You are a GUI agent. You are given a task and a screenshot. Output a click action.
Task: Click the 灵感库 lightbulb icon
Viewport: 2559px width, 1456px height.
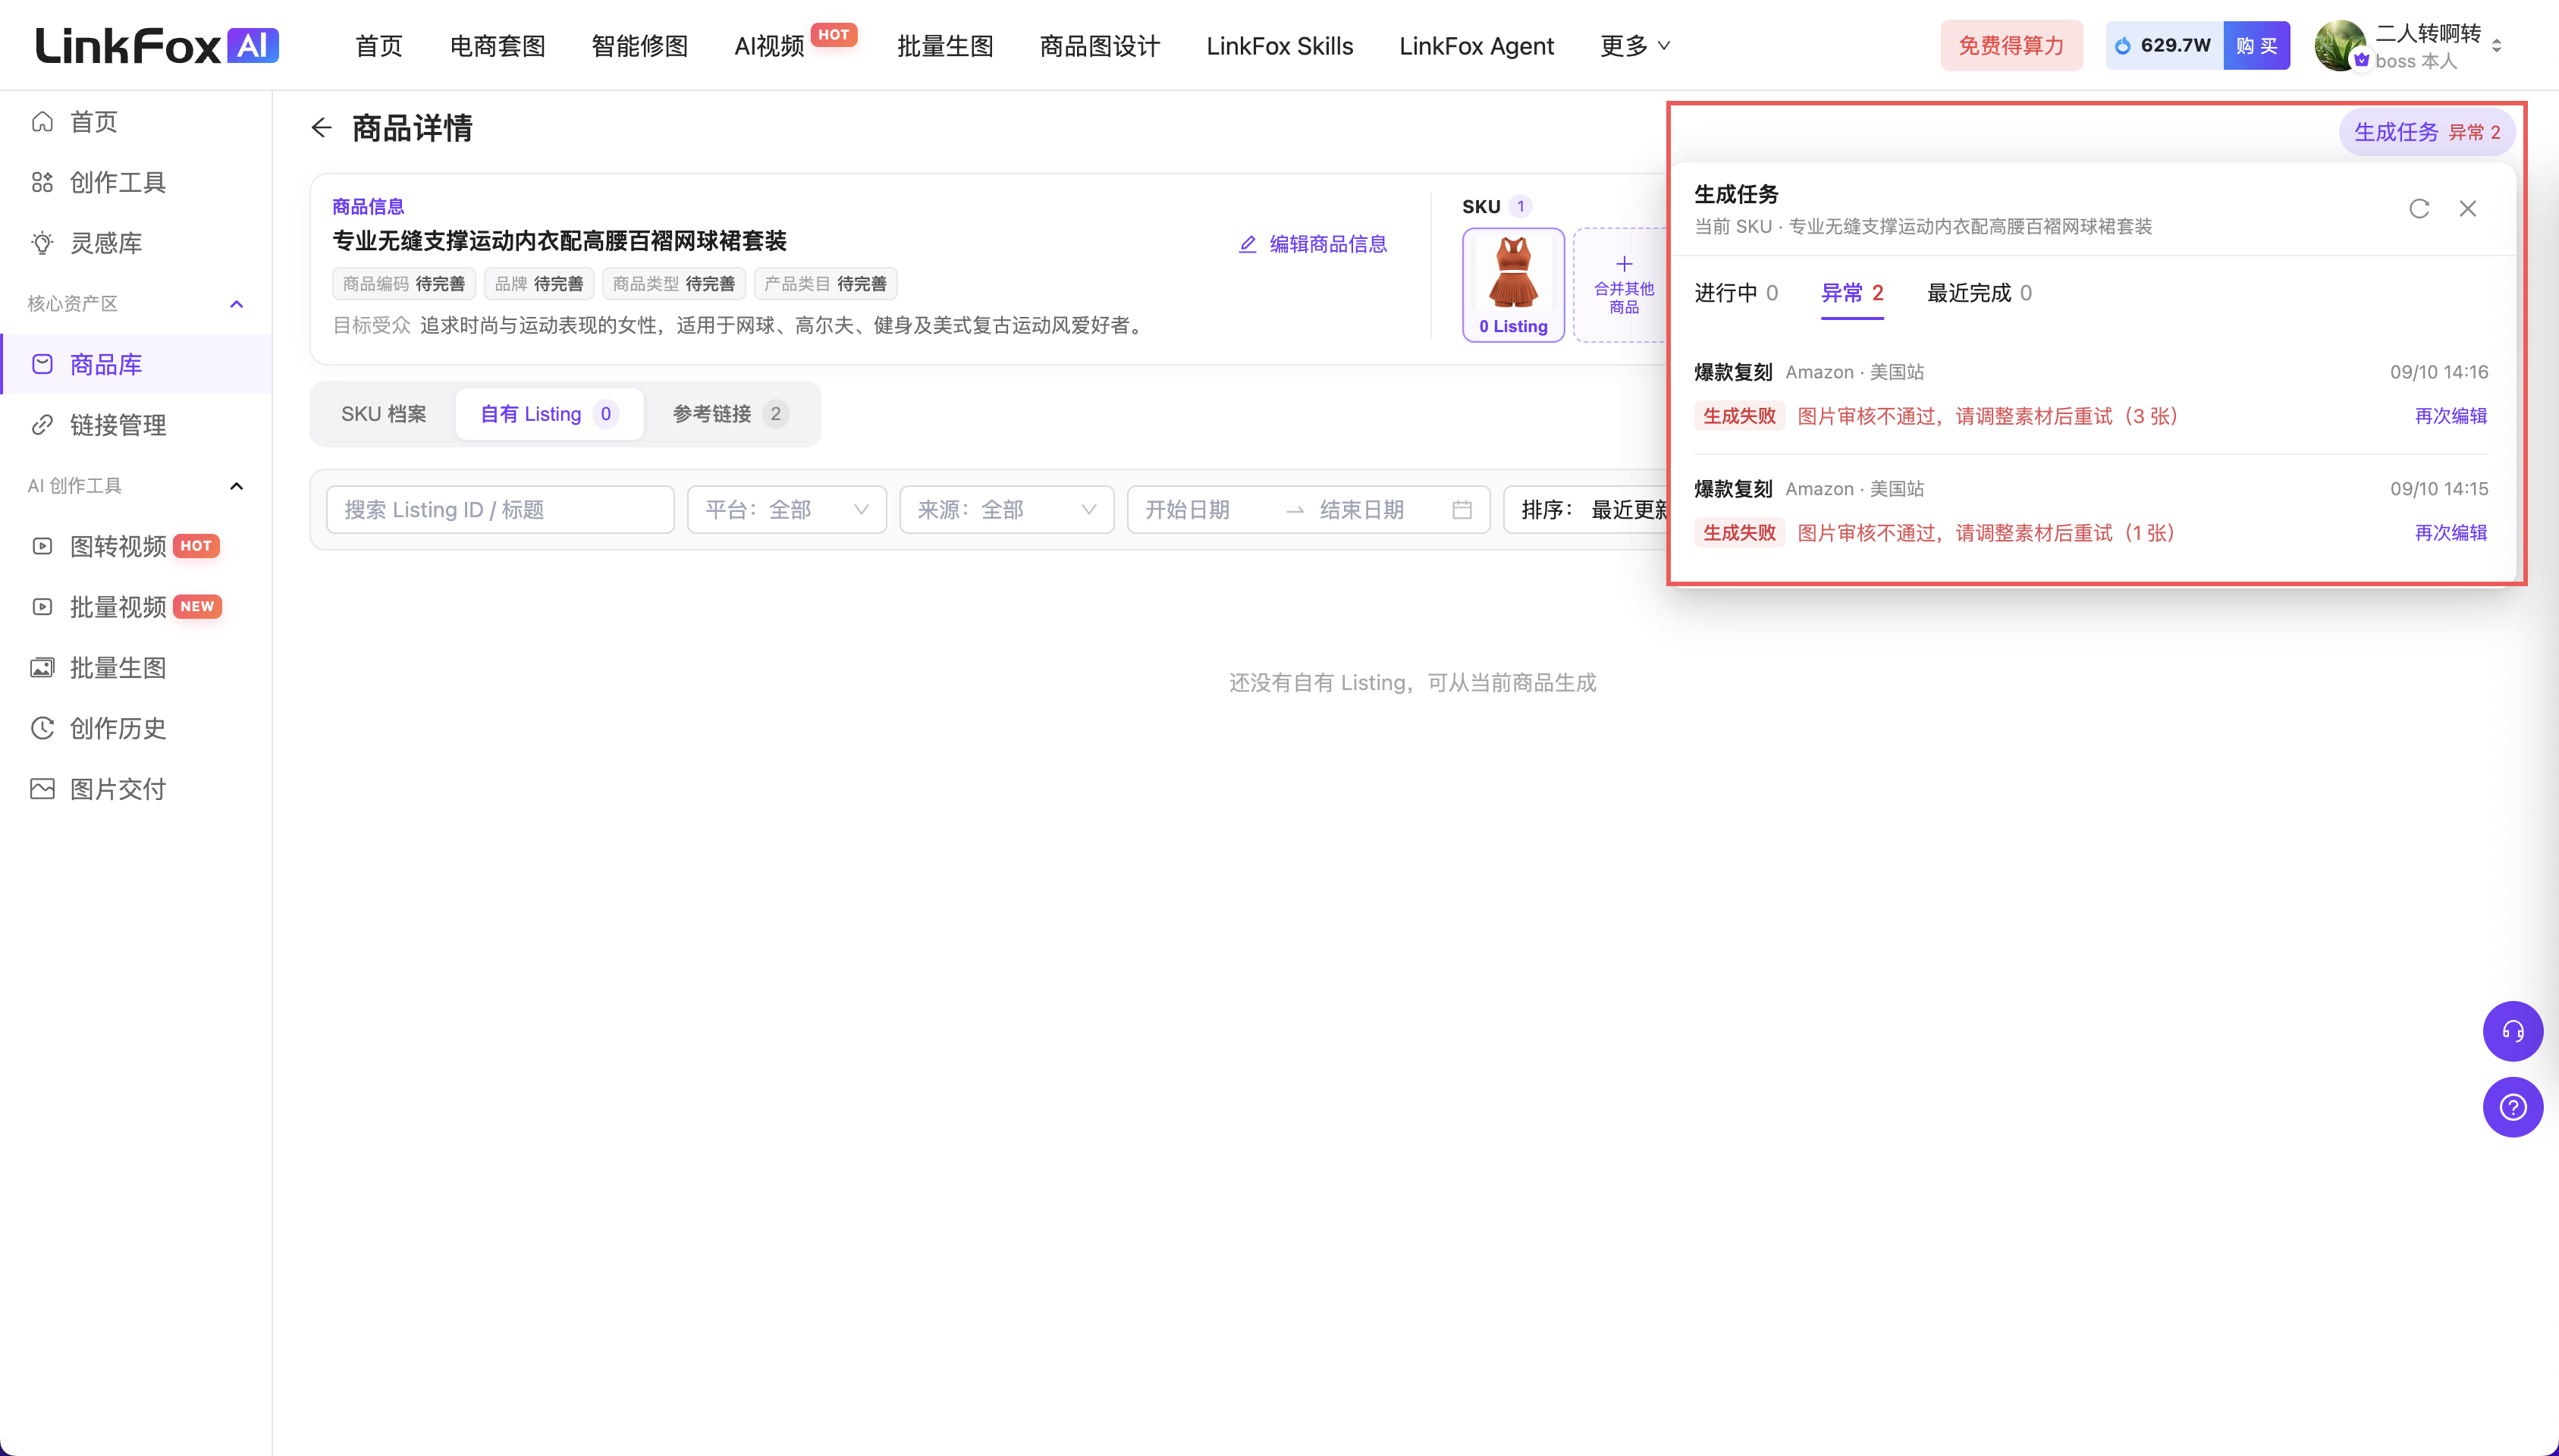point(42,243)
